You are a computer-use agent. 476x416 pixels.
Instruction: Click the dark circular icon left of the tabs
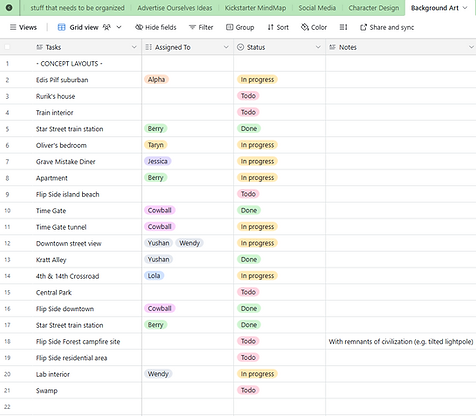point(9,7)
